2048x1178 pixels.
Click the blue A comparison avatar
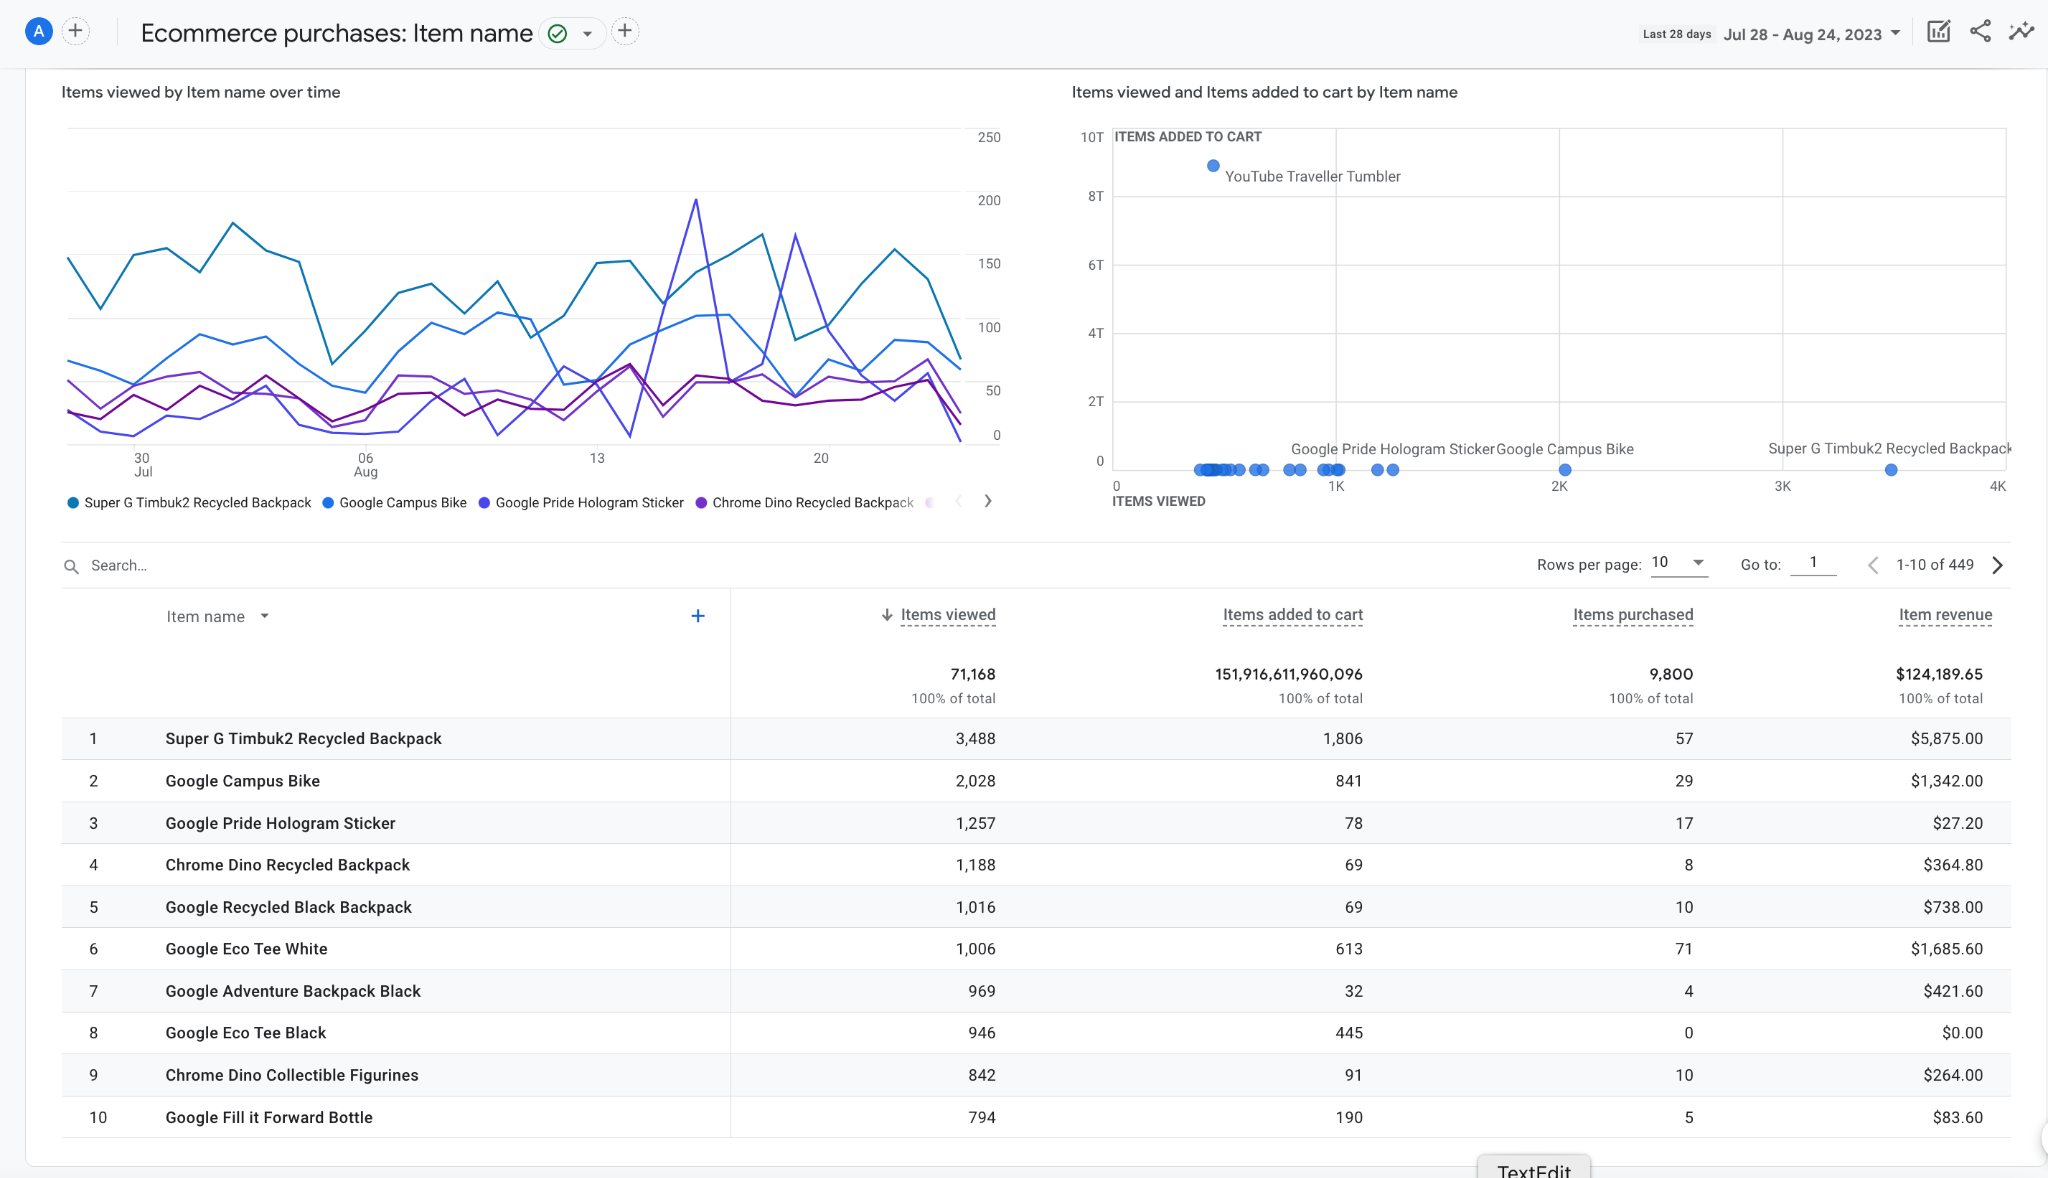point(38,32)
